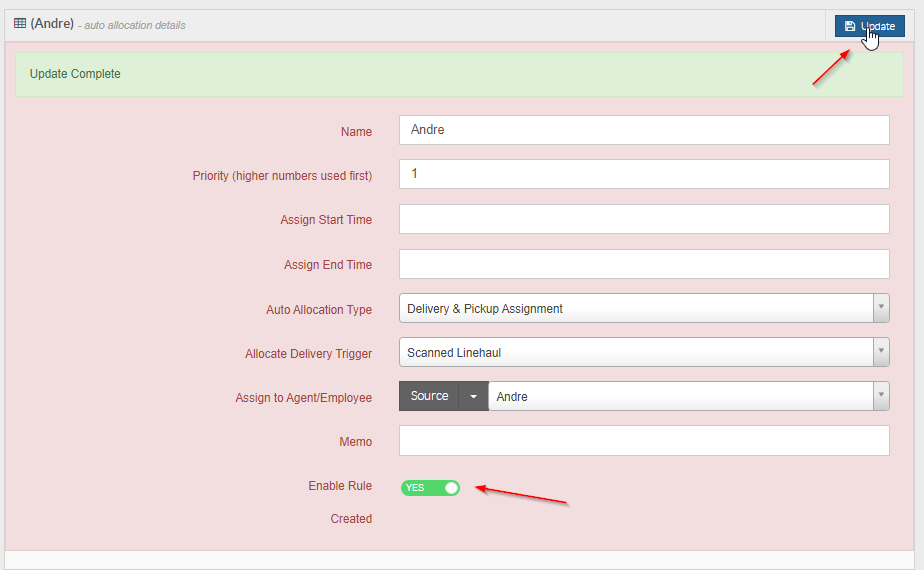Click the Allocate Delivery Trigger label
This screenshot has width=924, height=570.
308,354
